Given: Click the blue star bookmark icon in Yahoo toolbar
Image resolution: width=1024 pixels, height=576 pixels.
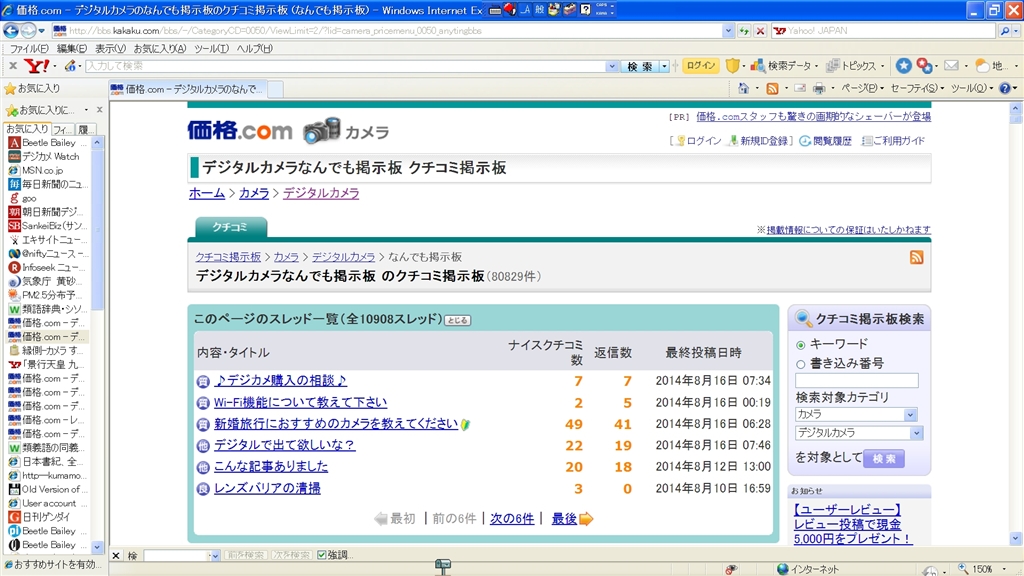Looking at the screenshot, I should pos(904,66).
